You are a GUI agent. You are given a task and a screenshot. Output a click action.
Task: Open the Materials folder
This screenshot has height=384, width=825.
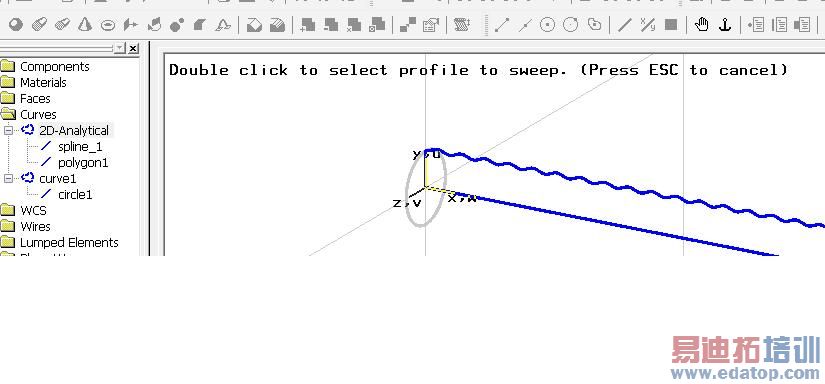pyautogui.click(x=43, y=83)
